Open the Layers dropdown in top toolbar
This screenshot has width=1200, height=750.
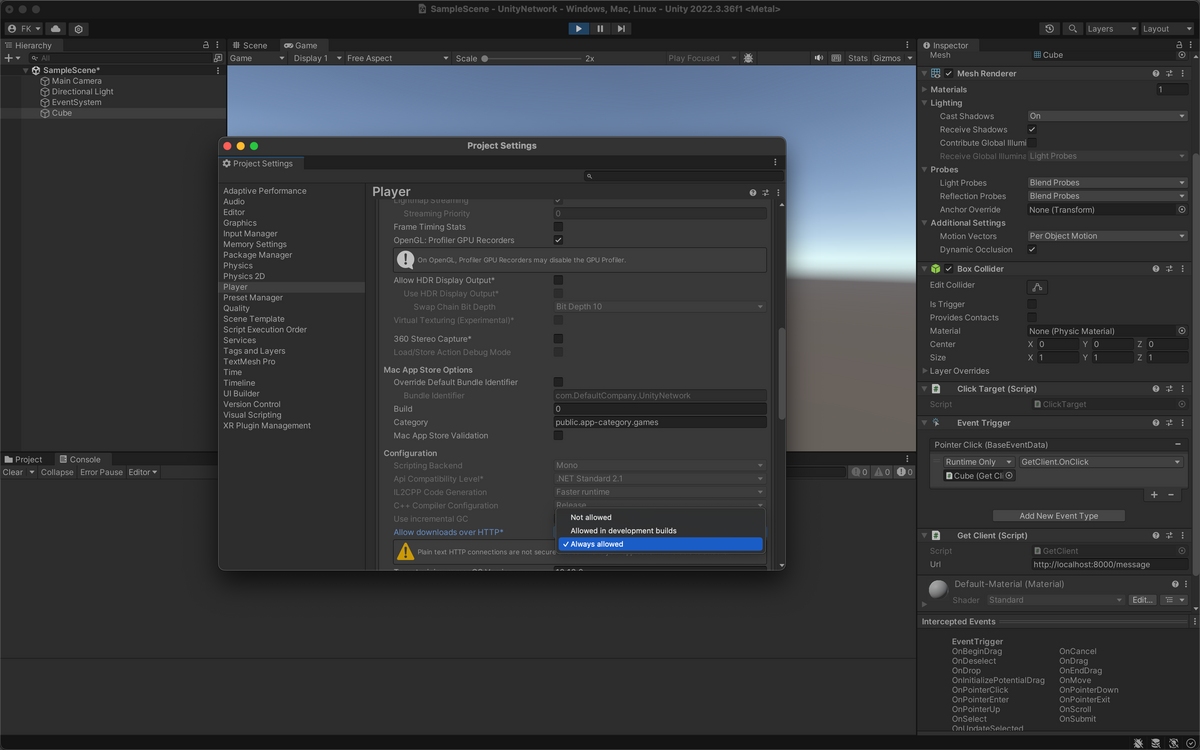pos(1112,29)
